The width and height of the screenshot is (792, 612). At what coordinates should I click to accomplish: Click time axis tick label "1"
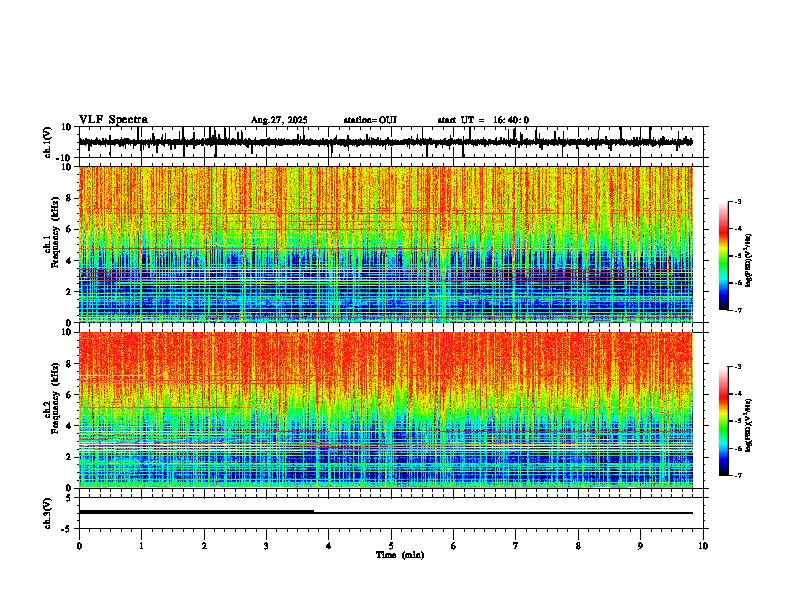141,546
